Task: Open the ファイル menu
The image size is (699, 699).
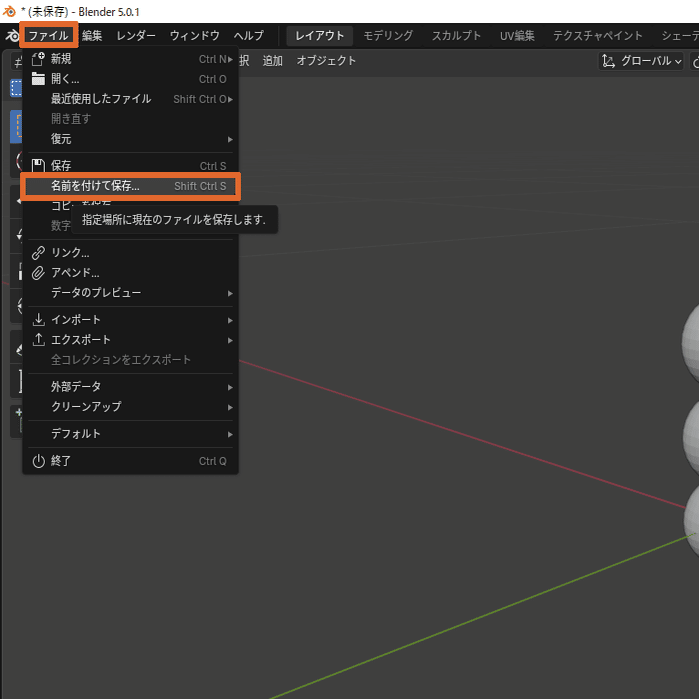Action: pyautogui.click(x=48, y=35)
